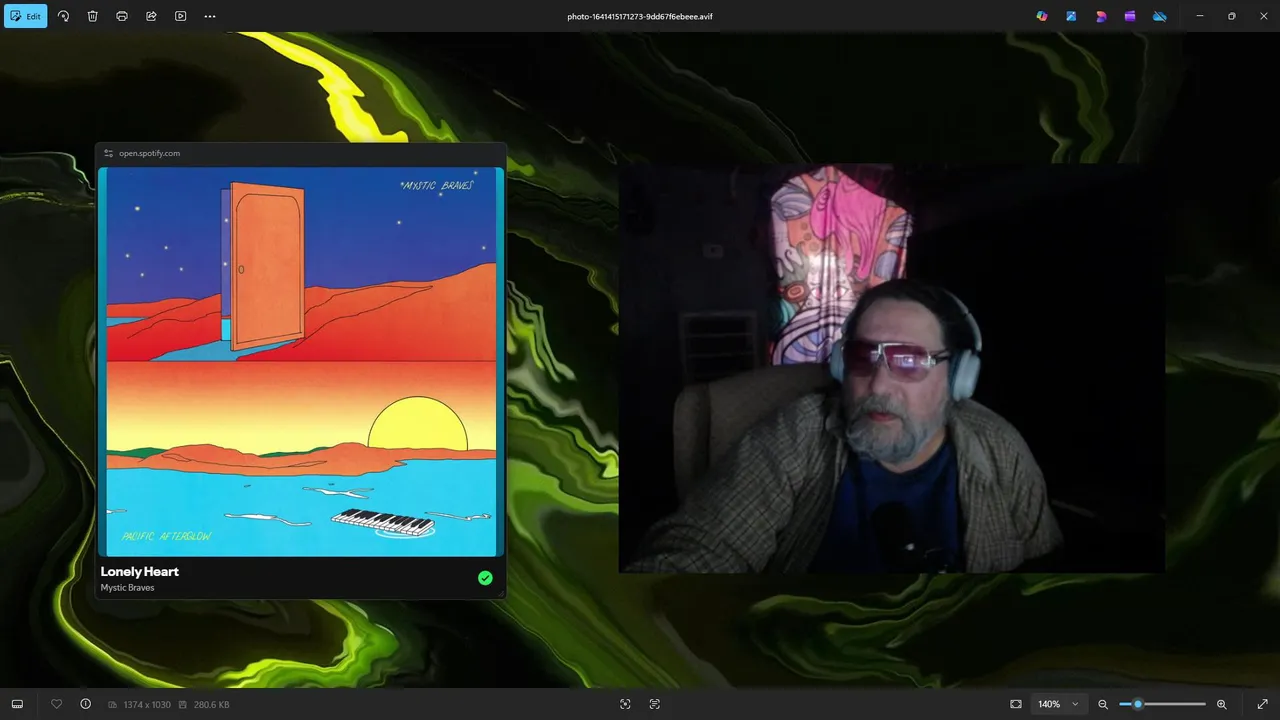Start the slideshow with the play icon
The image size is (1280, 720).
click(x=180, y=16)
